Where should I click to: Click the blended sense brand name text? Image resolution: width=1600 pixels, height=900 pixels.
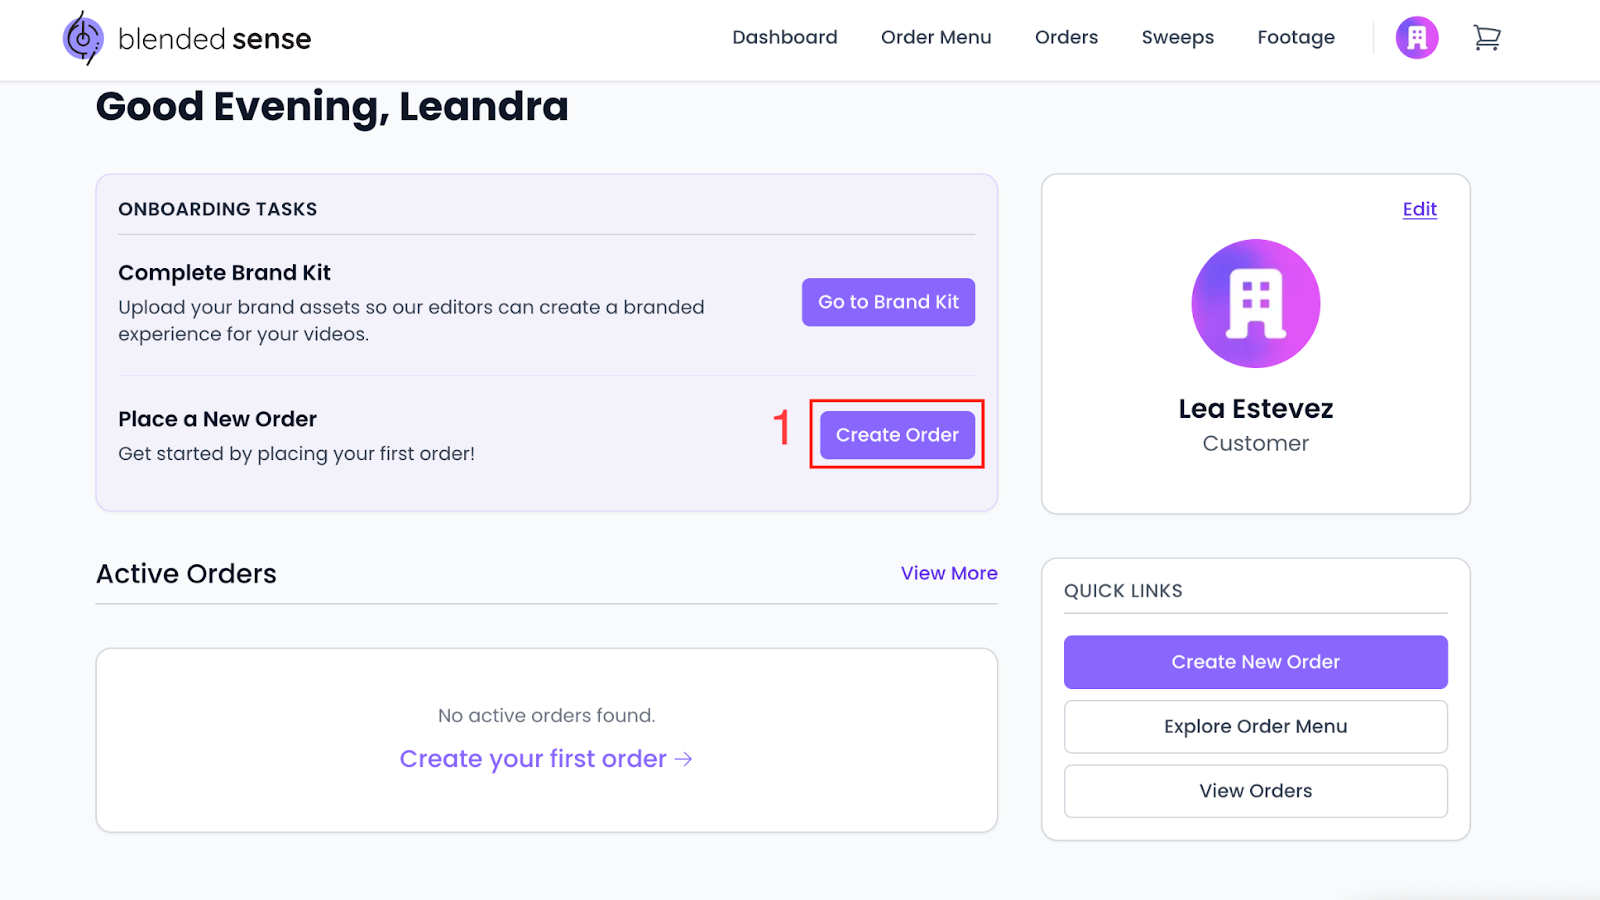(x=214, y=39)
